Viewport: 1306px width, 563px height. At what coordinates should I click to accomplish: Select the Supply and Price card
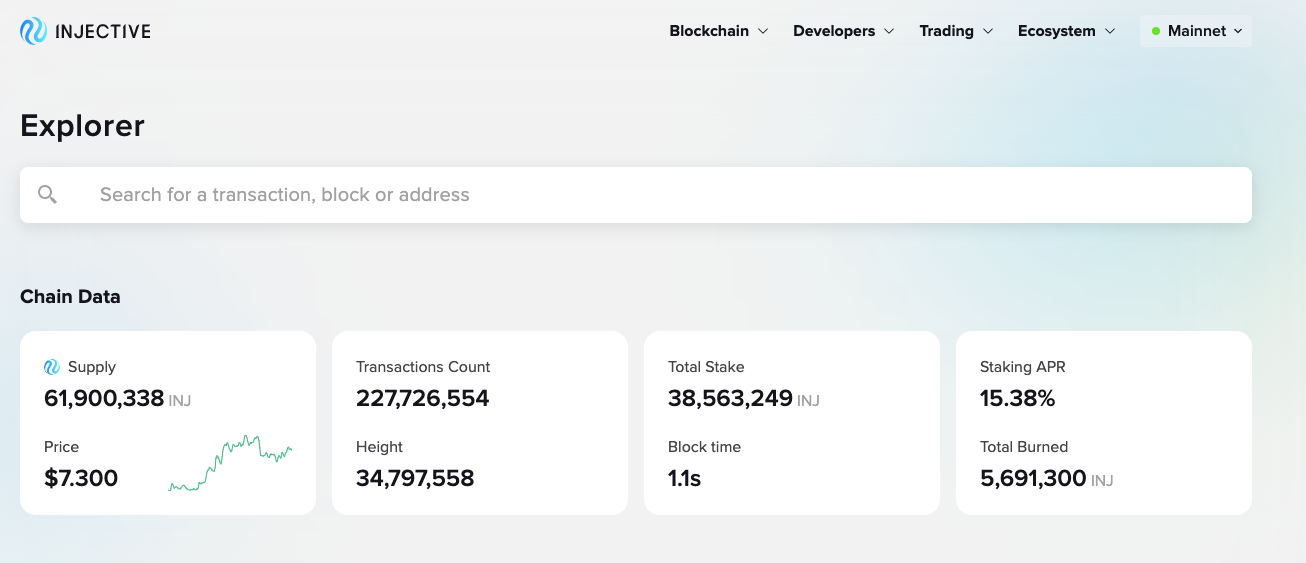[168, 423]
